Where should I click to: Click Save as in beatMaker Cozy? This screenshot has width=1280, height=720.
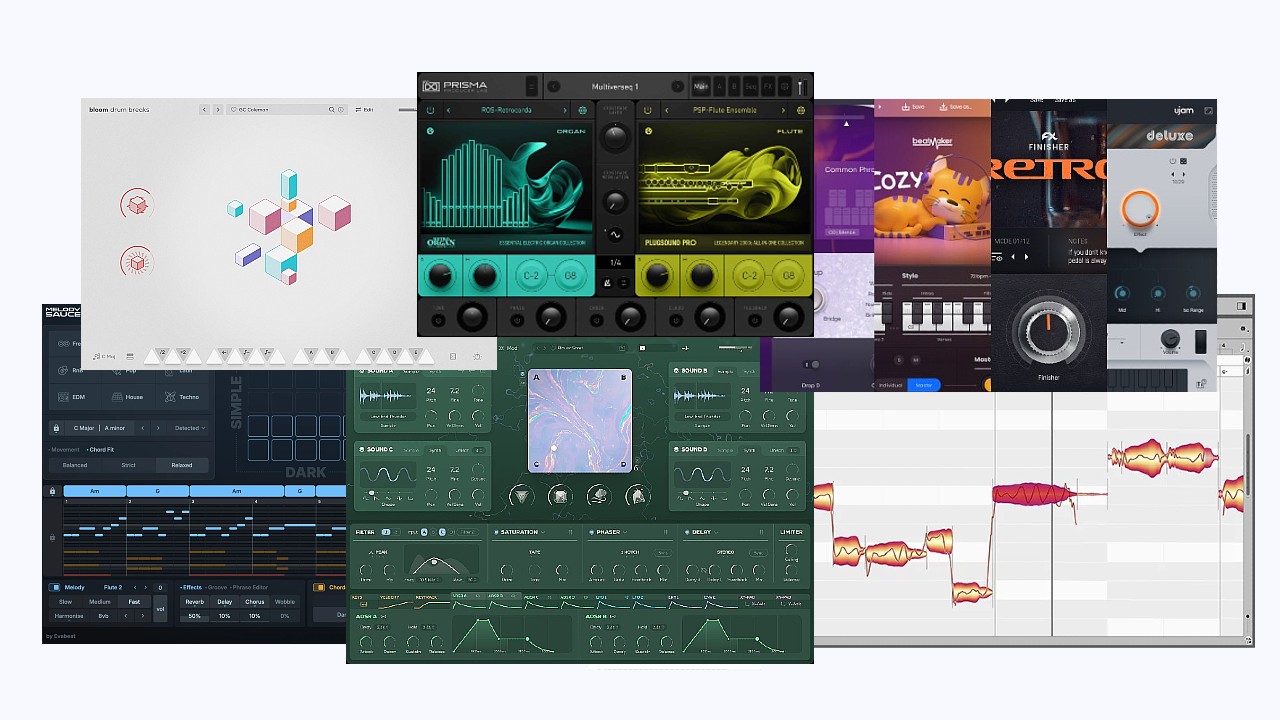pyautogui.click(x=955, y=107)
